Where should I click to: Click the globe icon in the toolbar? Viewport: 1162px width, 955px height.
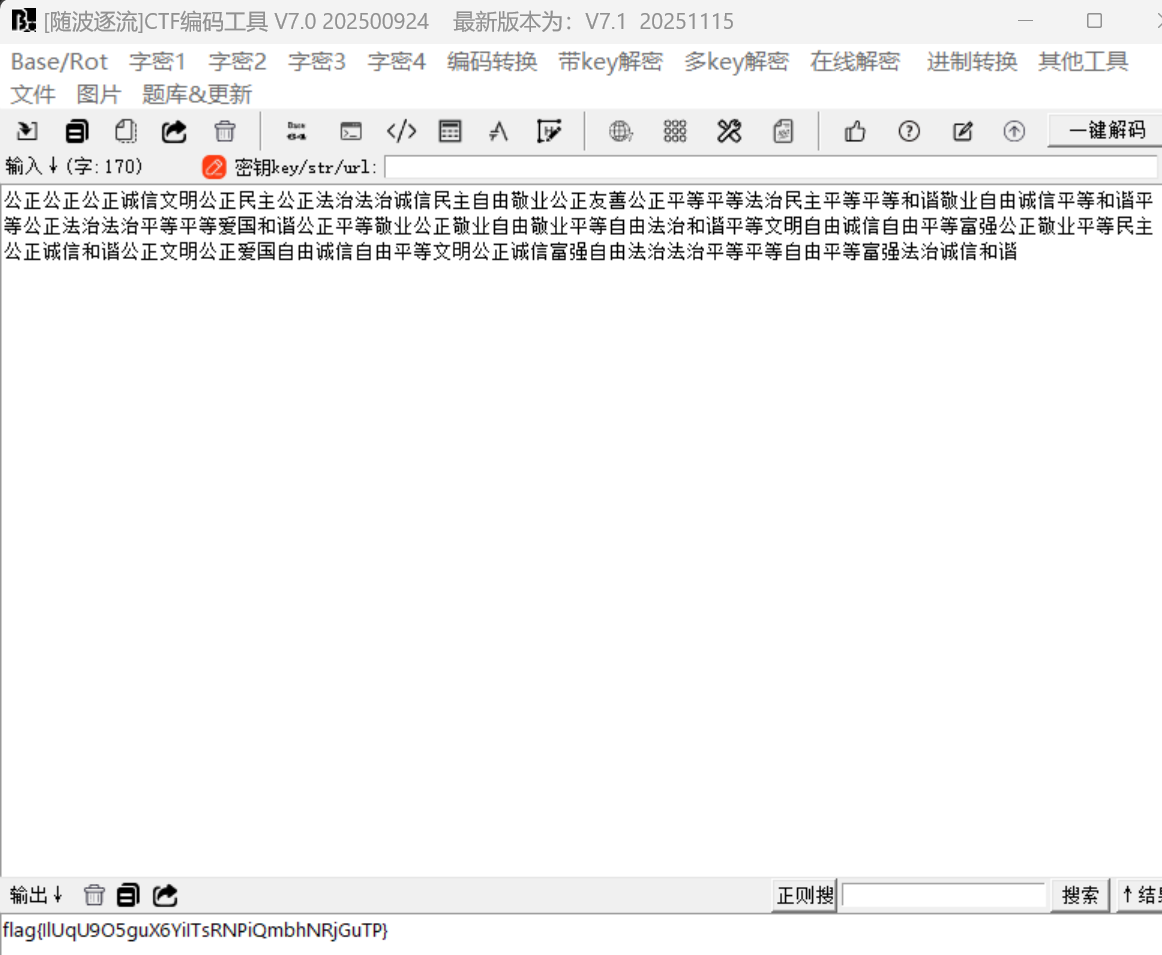pyautogui.click(x=621, y=131)
